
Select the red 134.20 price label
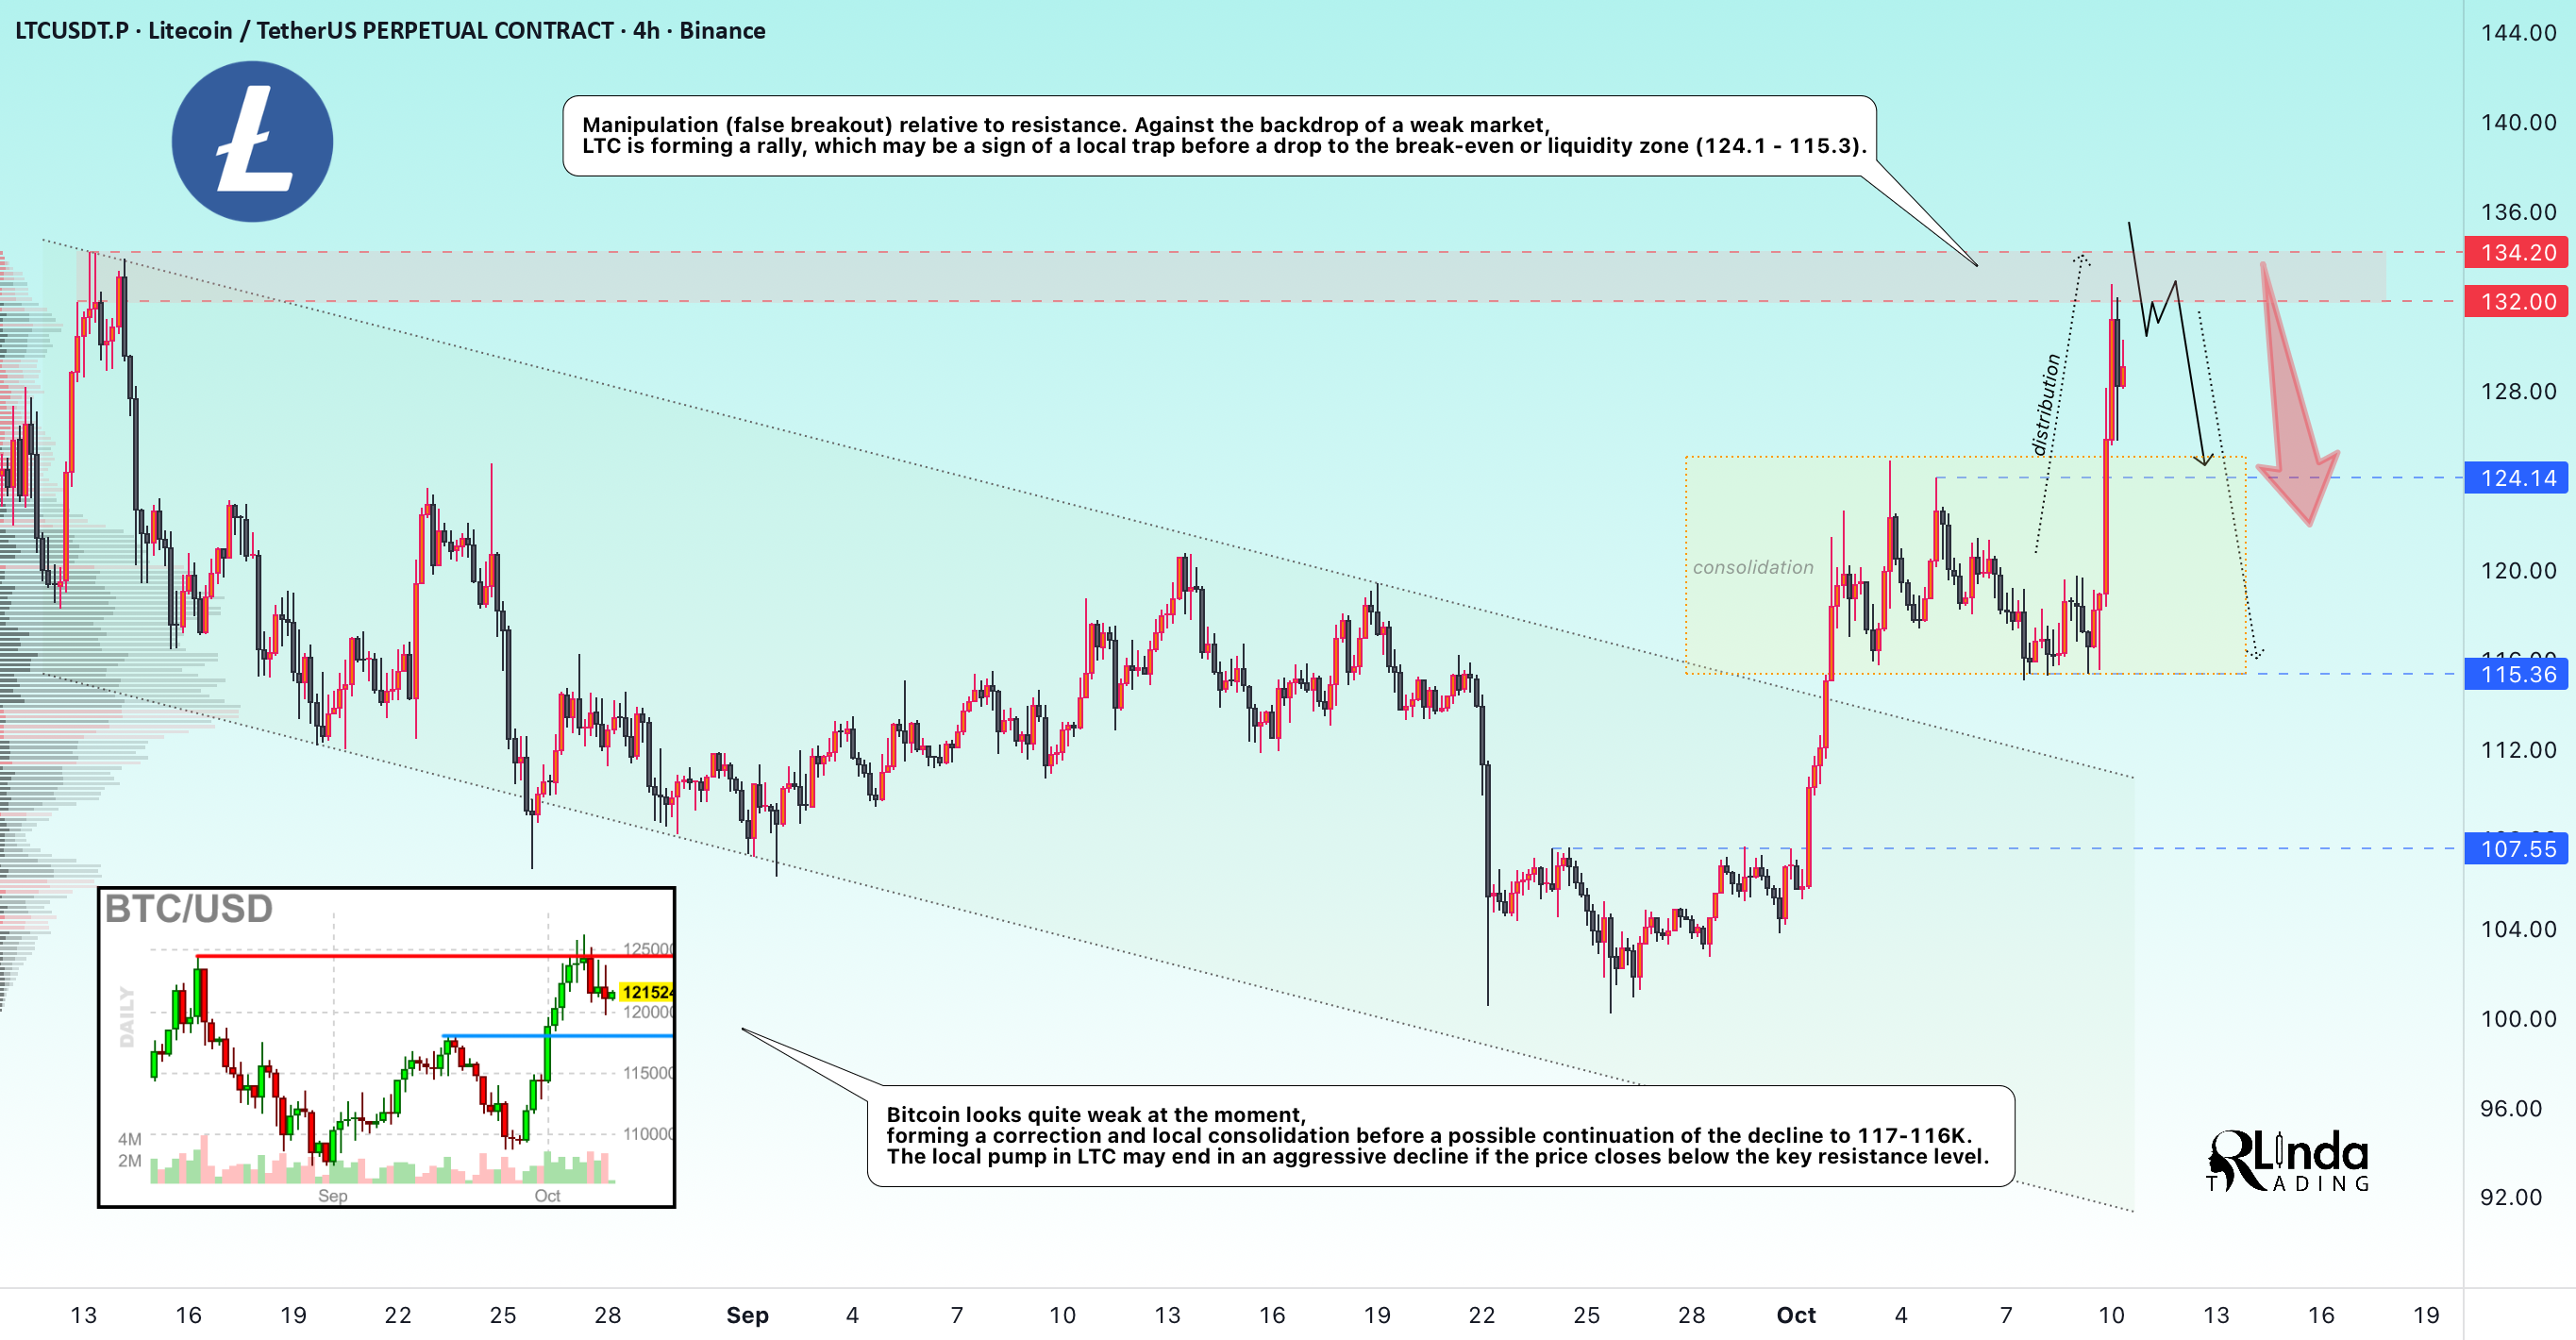(2517, 253)
